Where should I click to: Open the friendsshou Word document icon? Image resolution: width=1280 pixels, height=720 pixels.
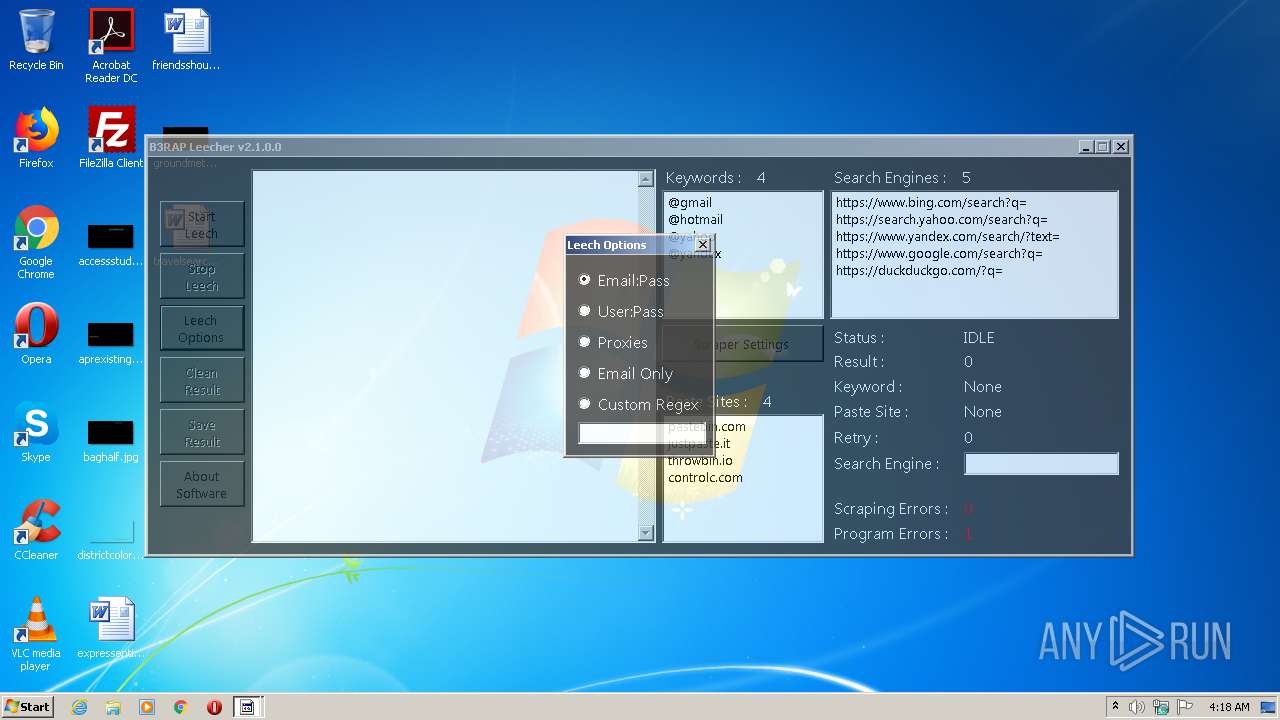click(186, 40)
